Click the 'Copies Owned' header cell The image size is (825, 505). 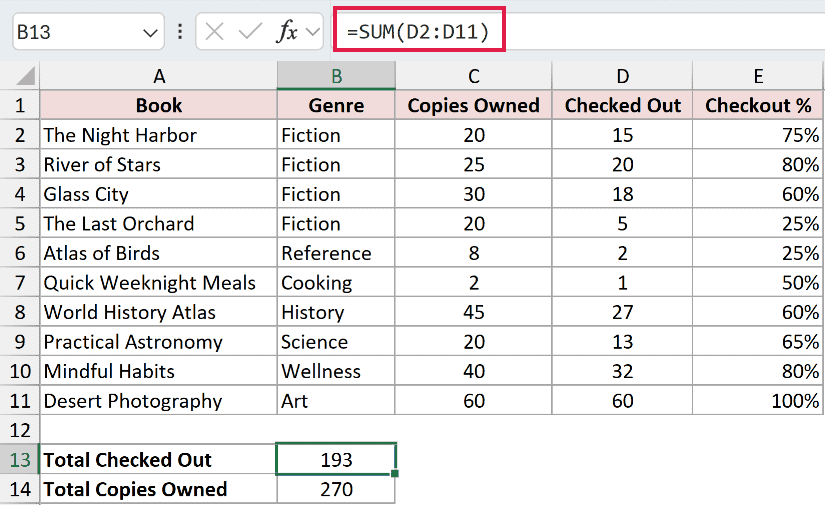click(x=474, y=106)
